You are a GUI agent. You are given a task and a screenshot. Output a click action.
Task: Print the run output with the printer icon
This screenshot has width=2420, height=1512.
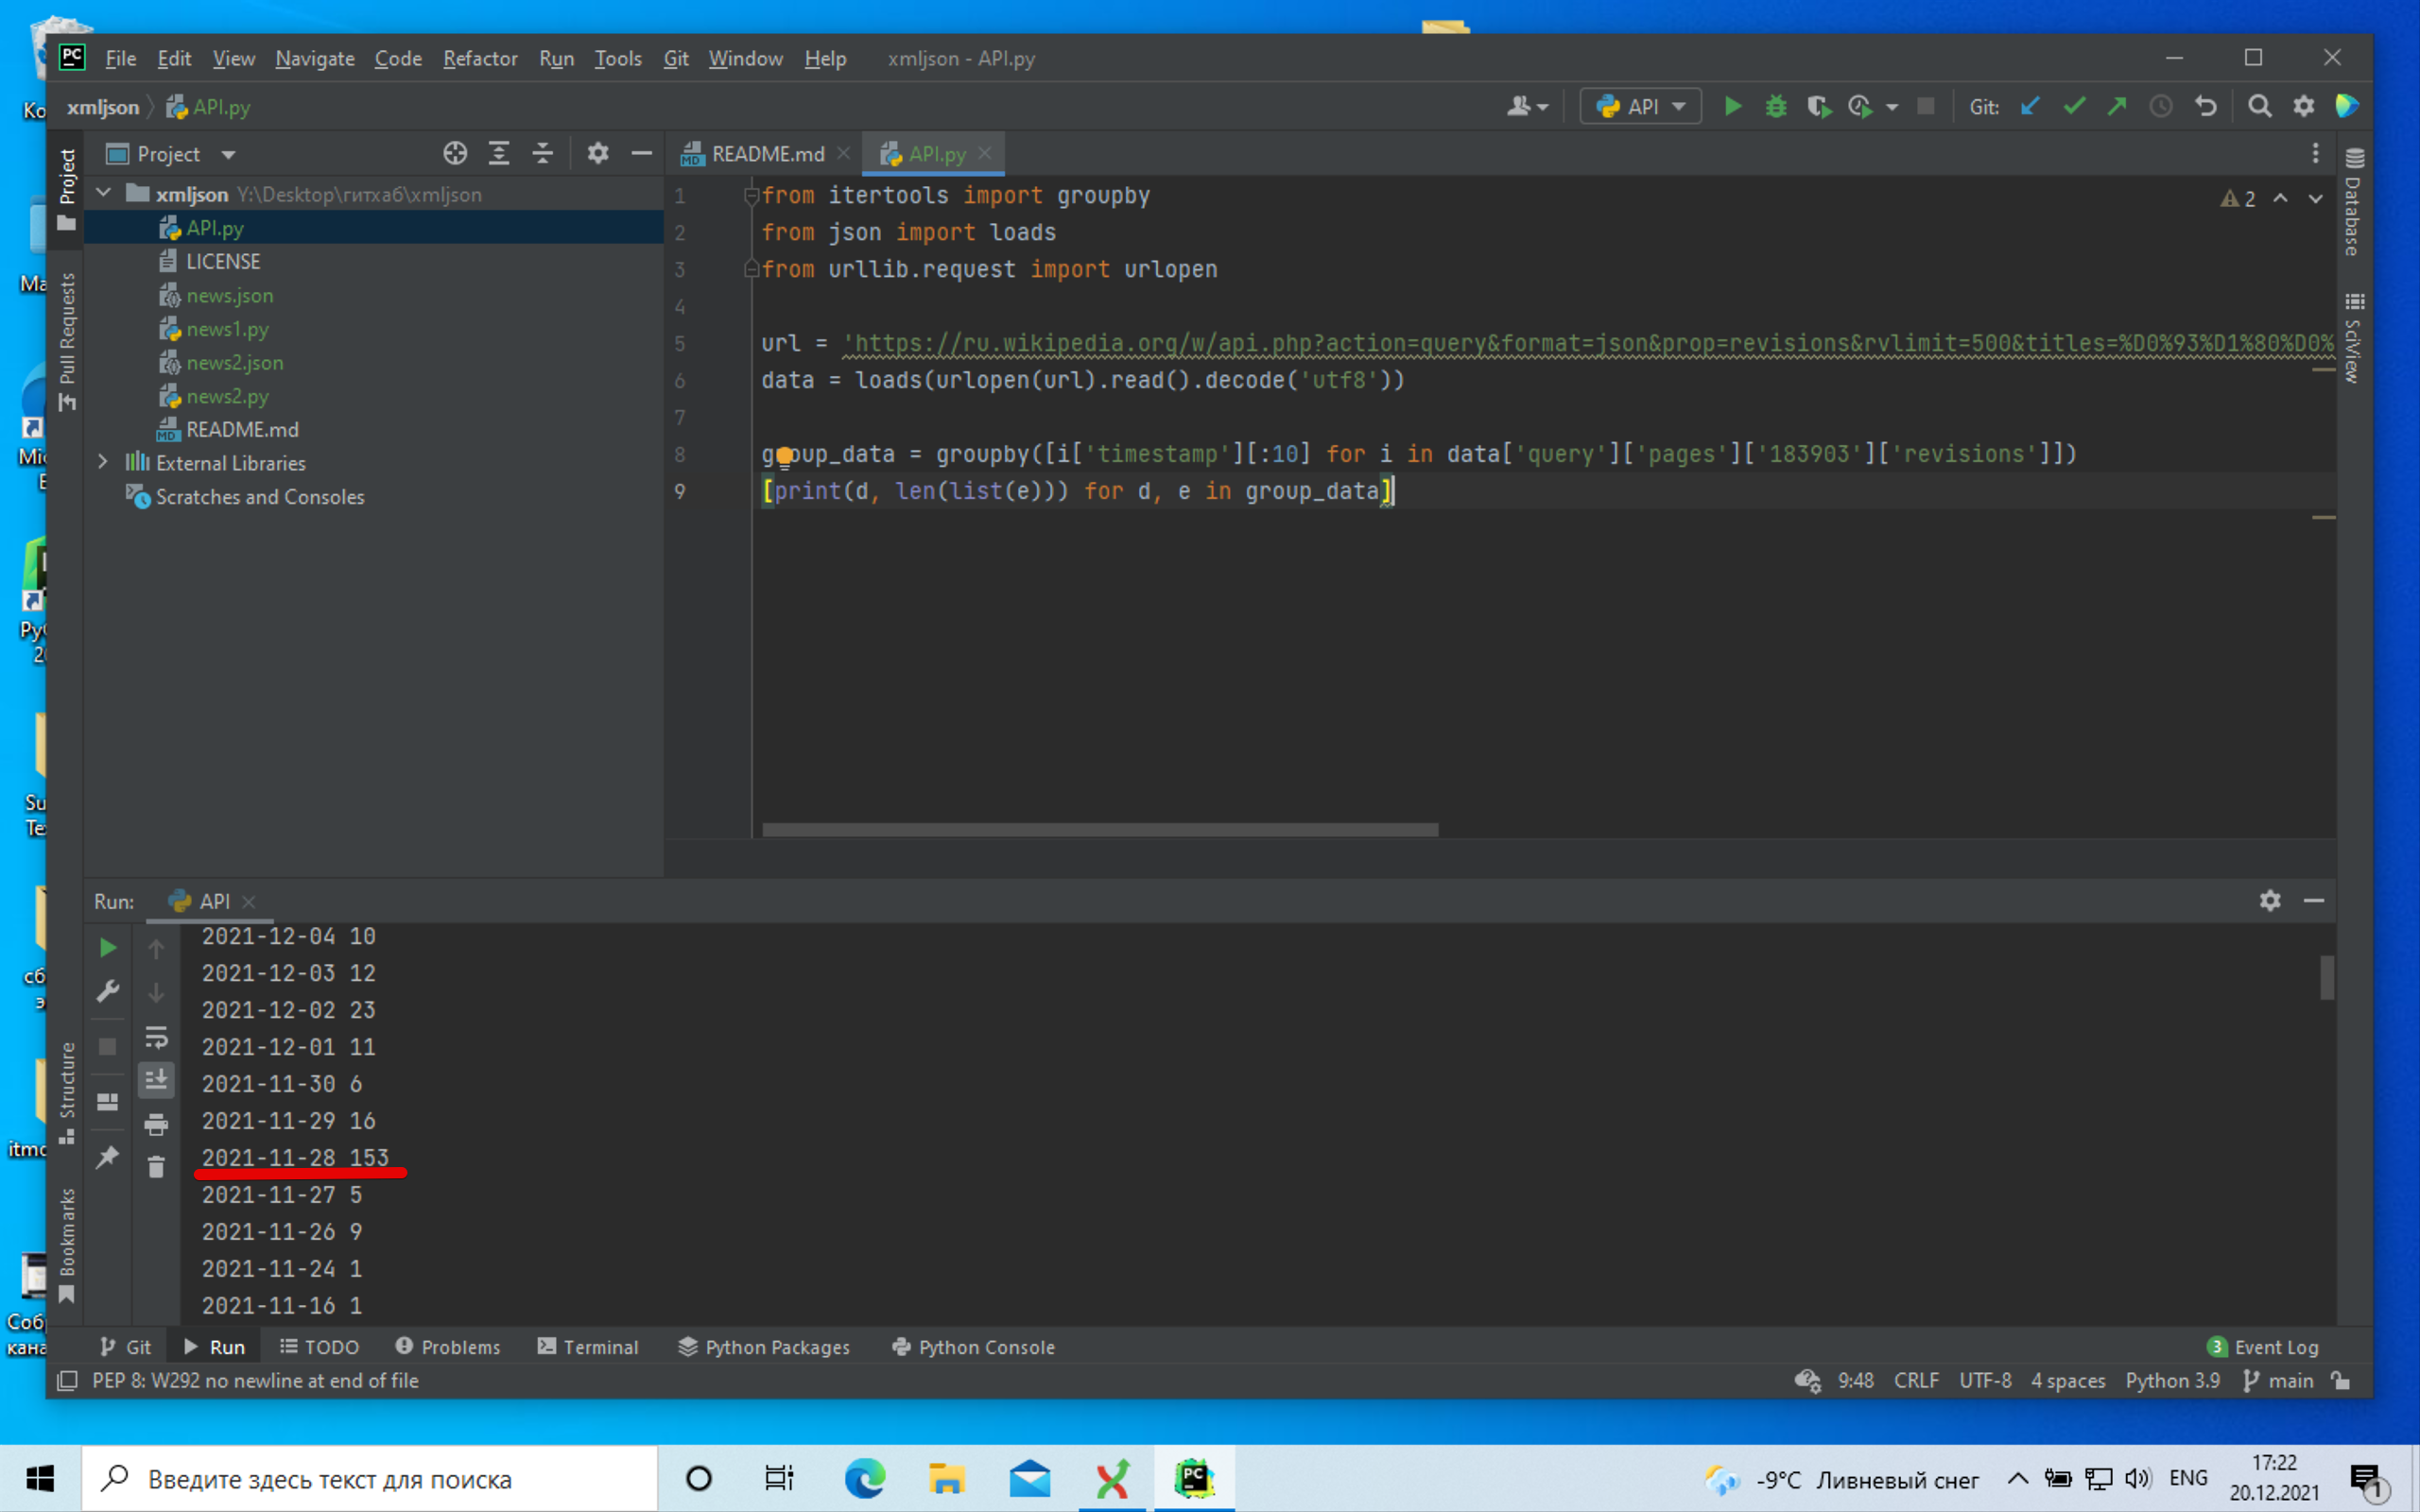[x=156, y=1124]
